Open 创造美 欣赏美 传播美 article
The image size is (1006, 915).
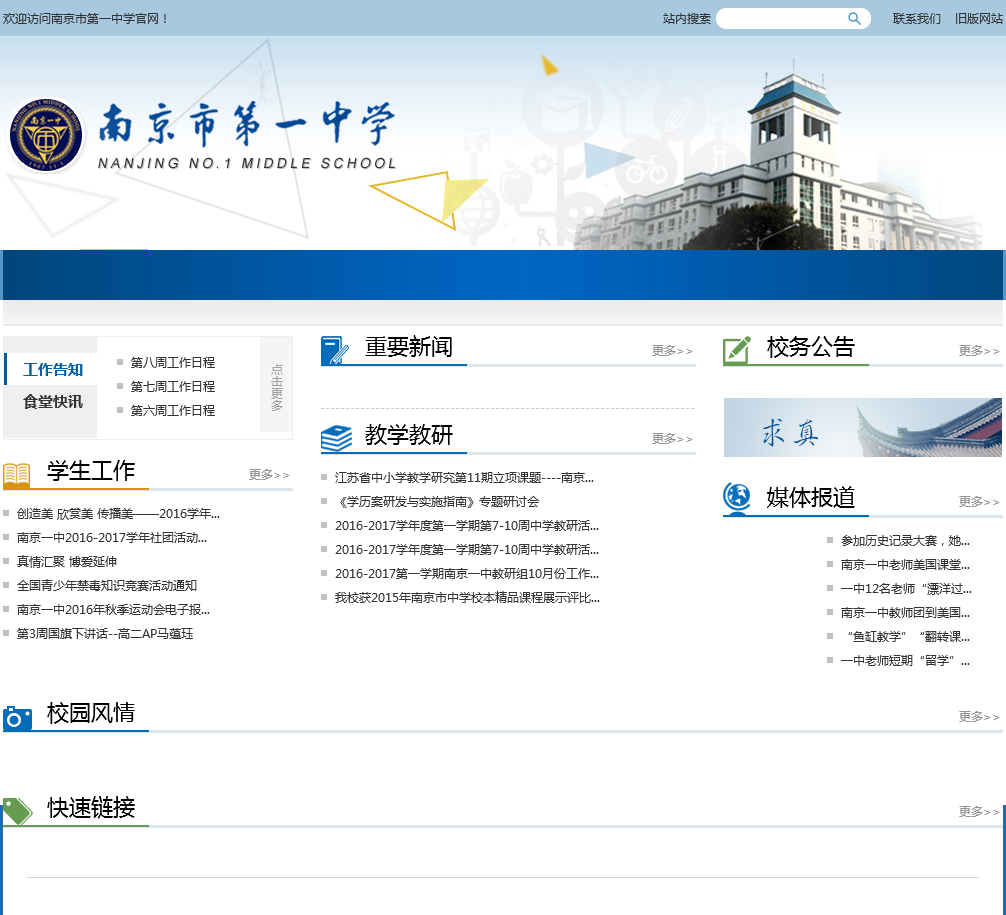pyautogui.click(x=118, y=514)
